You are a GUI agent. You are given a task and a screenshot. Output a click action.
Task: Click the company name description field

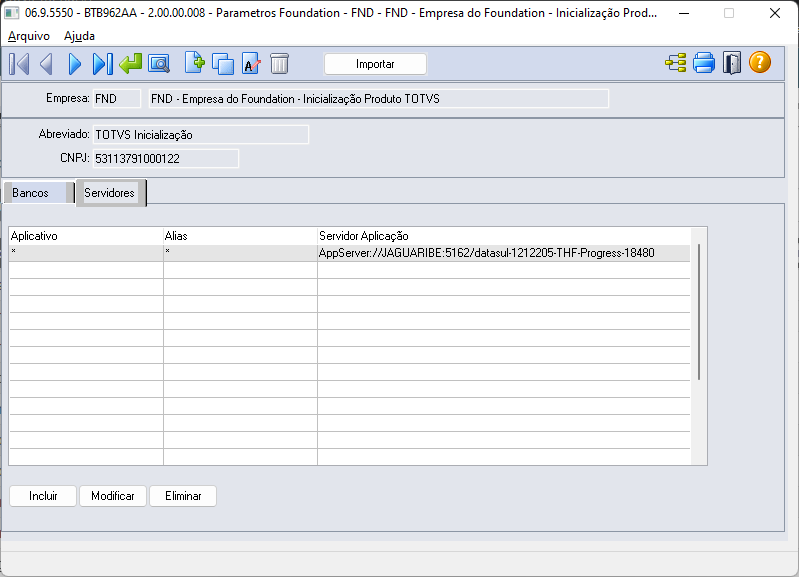click(379, 99)
